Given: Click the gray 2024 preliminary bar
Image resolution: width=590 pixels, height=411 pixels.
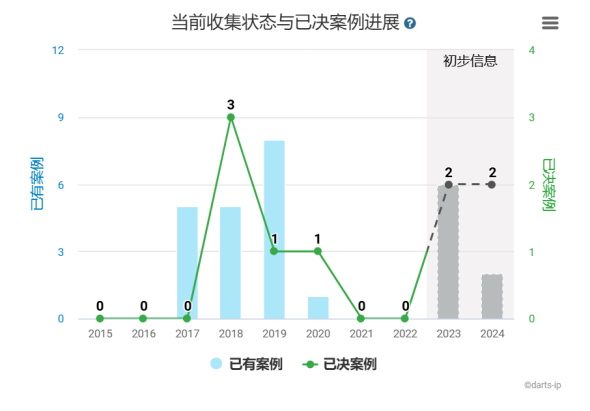Looking at the screenshot, I should 492,297.
